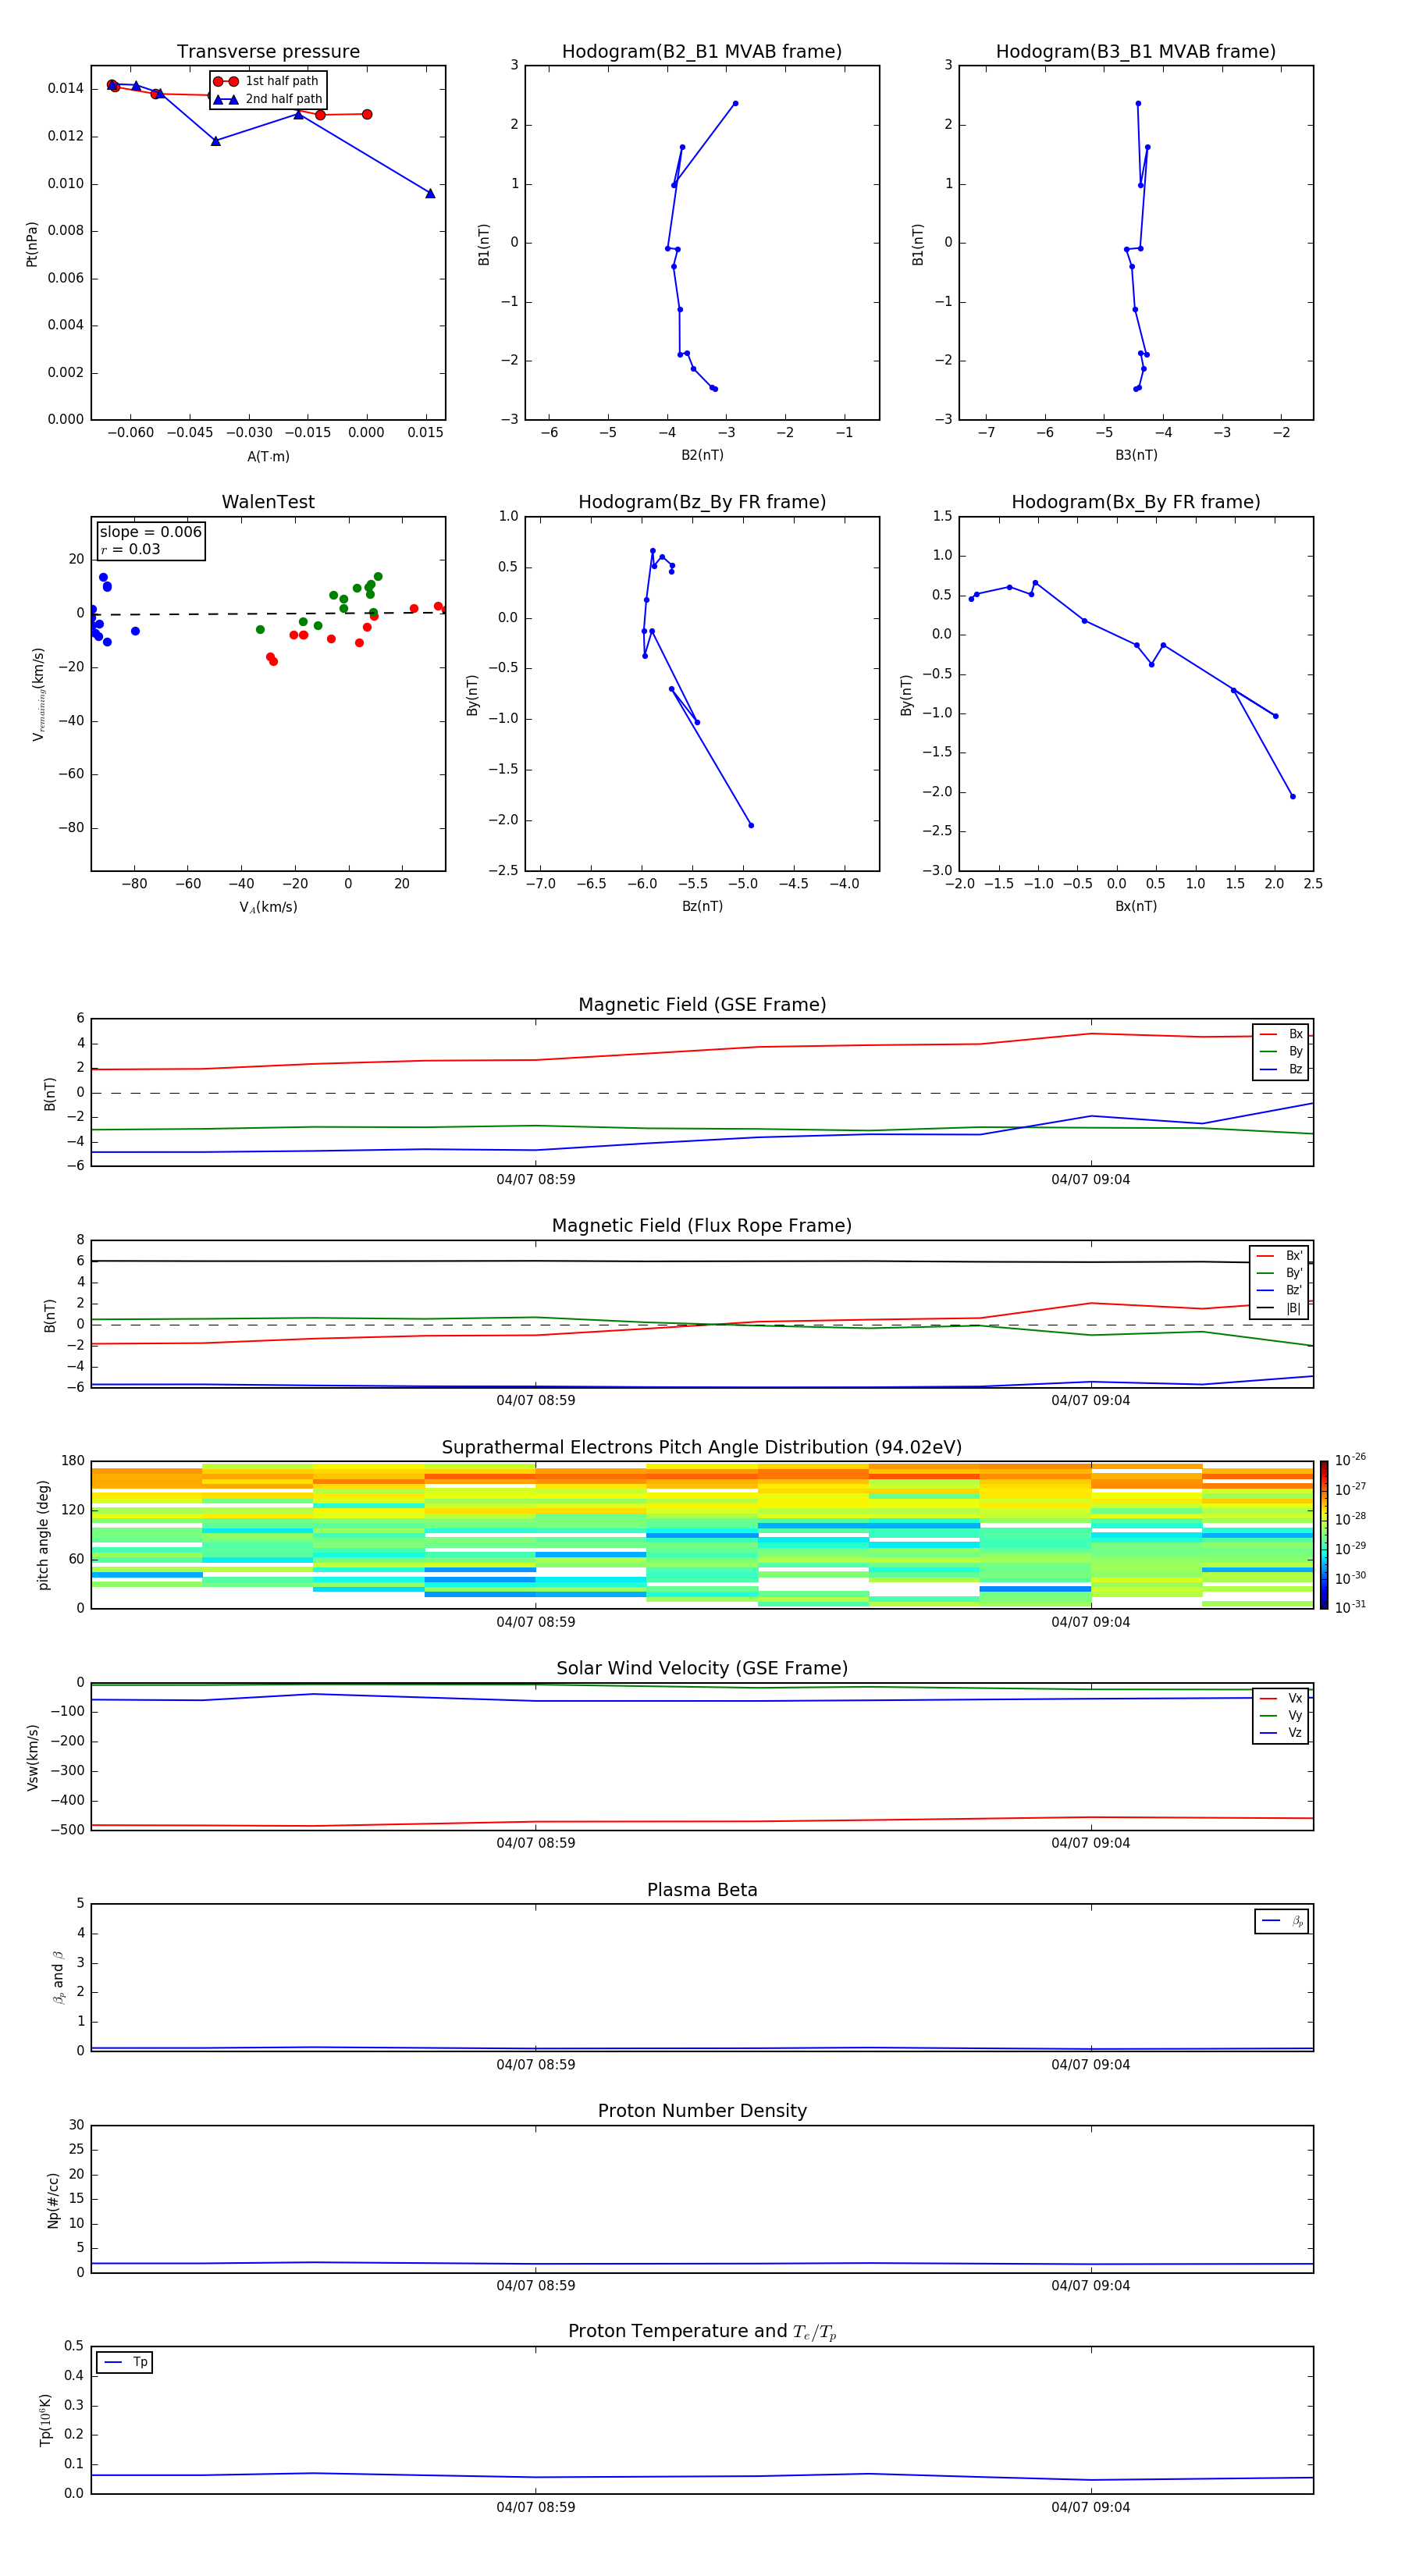Image resolution: width=1405 pixels, height=2576 pixels.
Task: Click the 'Proton Number Density' title
Action: pos(702,2111)
